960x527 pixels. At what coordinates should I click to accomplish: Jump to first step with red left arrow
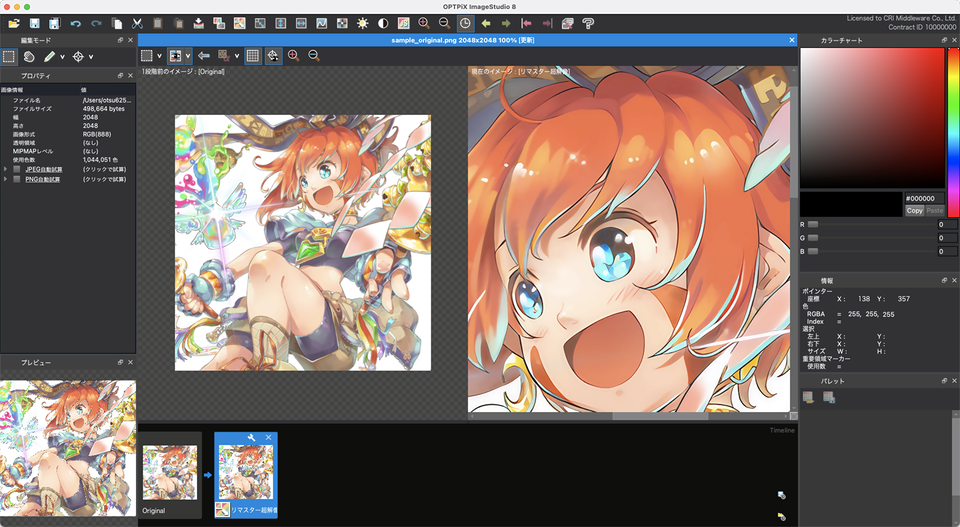[527, 23]
